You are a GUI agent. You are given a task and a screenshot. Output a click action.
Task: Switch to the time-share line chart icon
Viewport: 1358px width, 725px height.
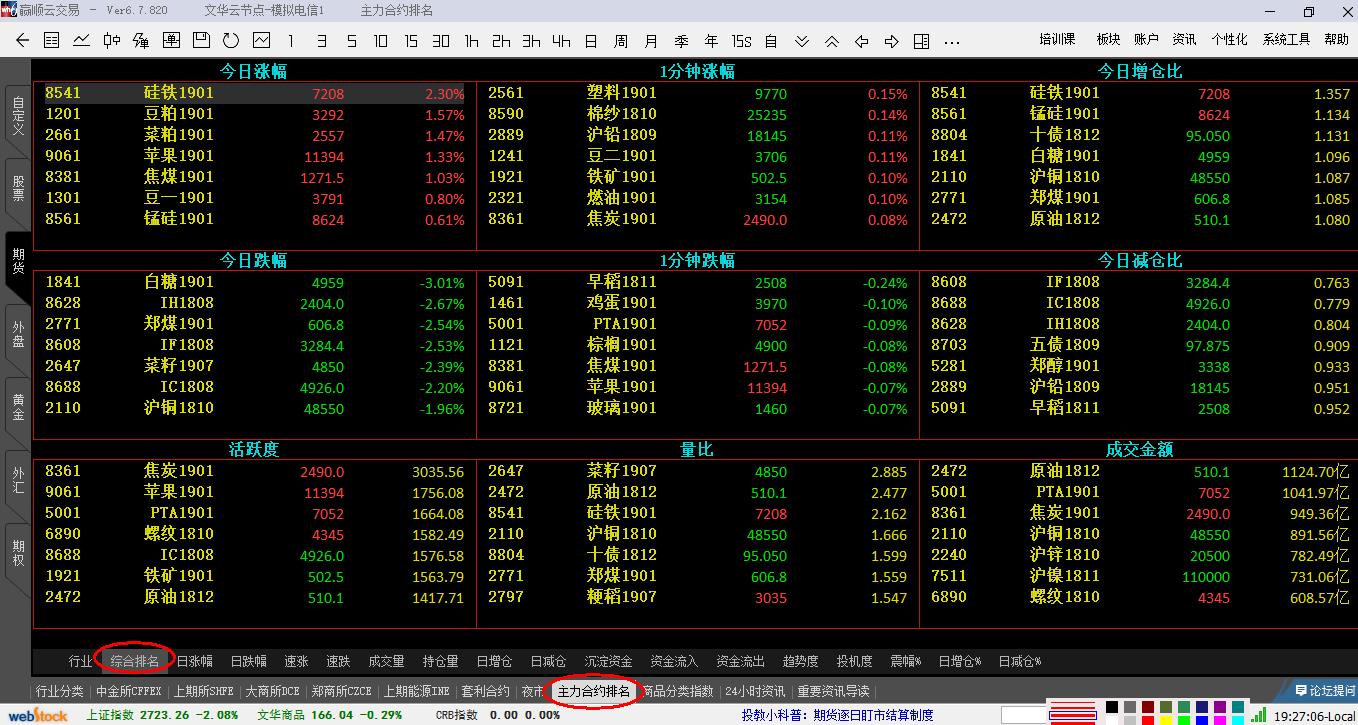[82, 41]
